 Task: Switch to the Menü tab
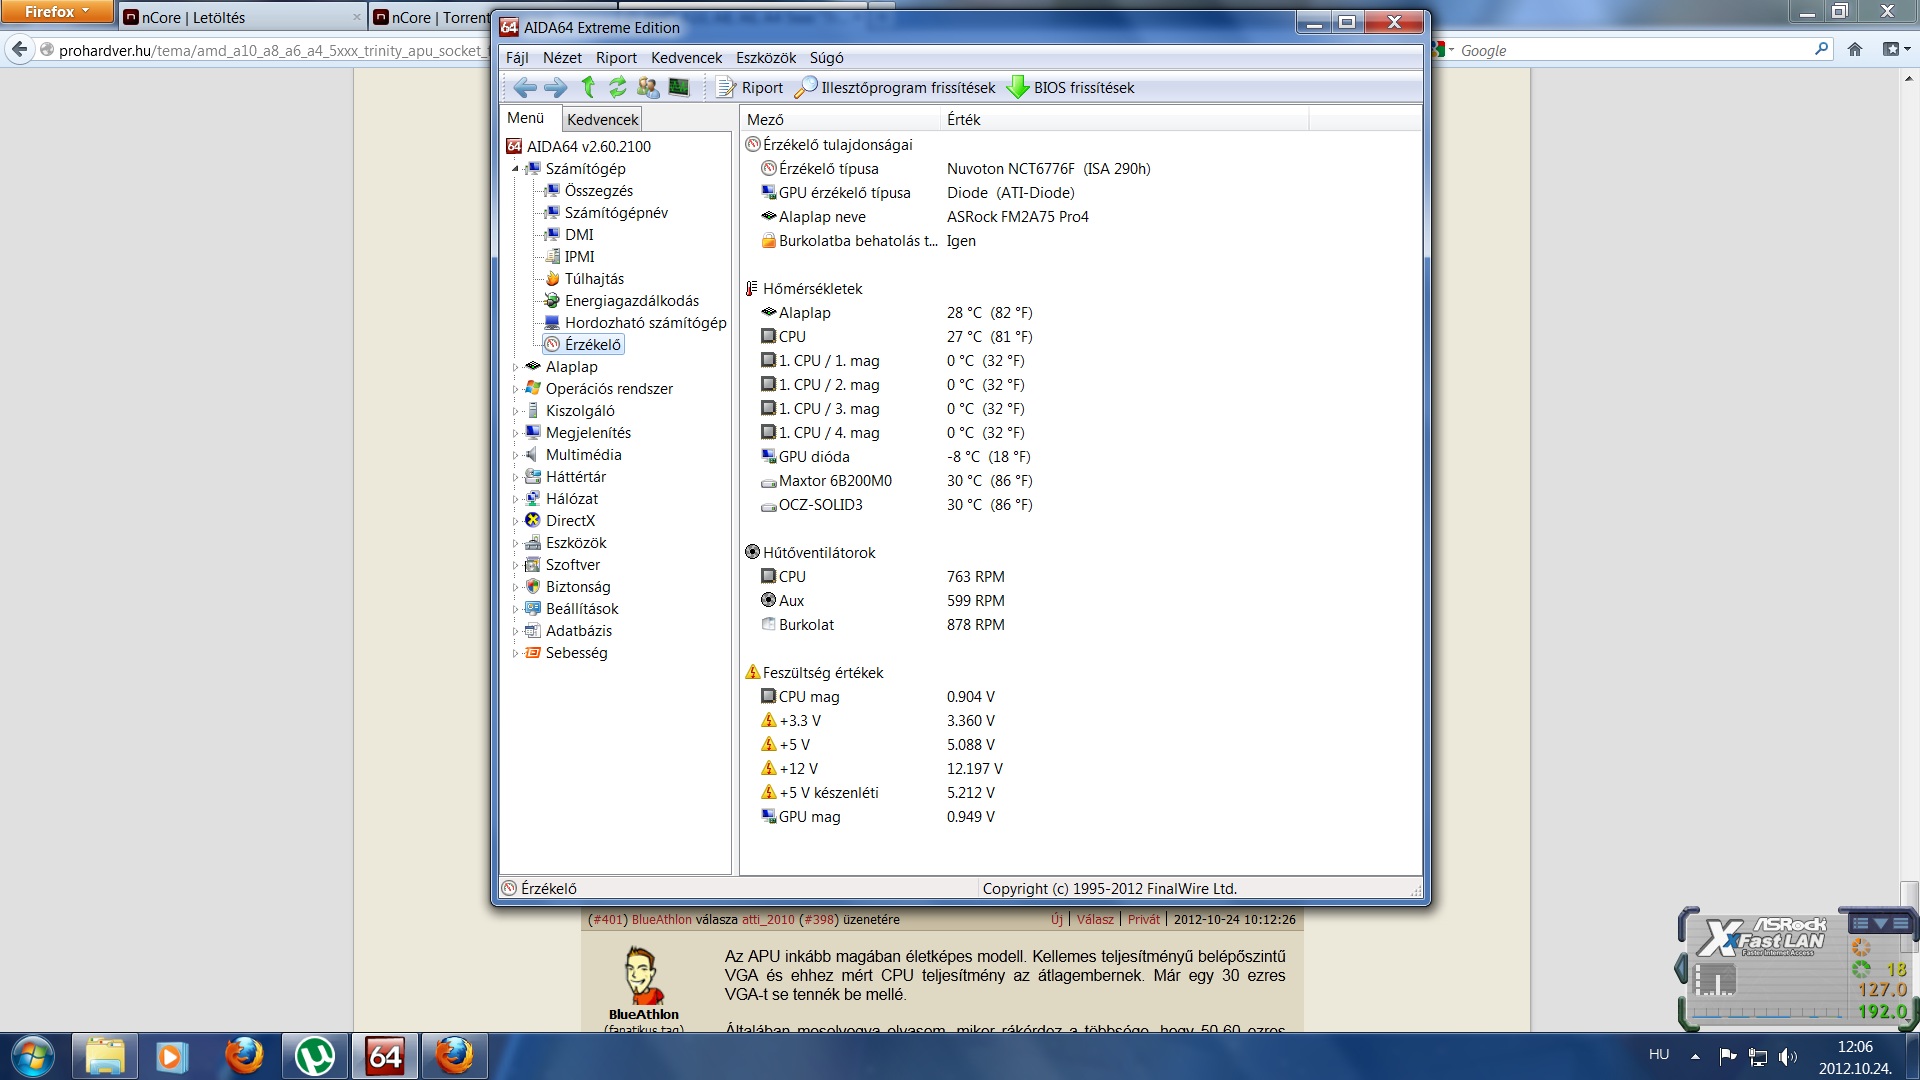[526, 118]
